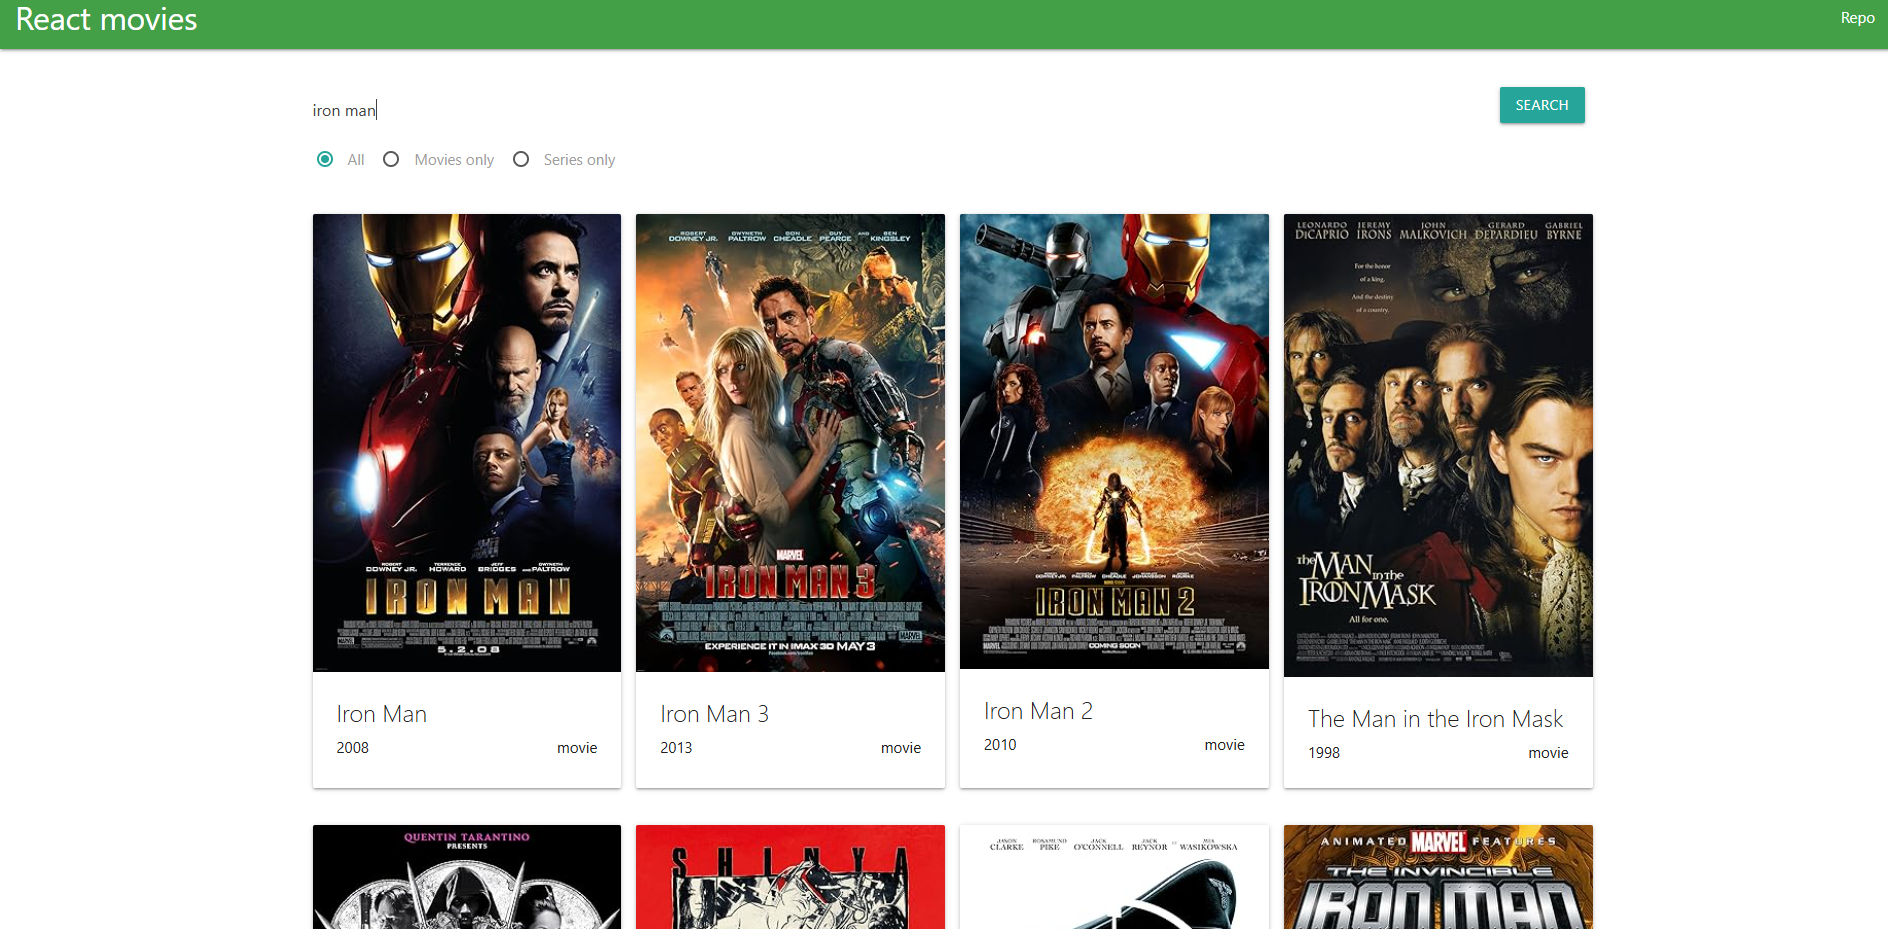Click the Iron Man title text
Screen dimensions: 1888x929
pos(381,714)
